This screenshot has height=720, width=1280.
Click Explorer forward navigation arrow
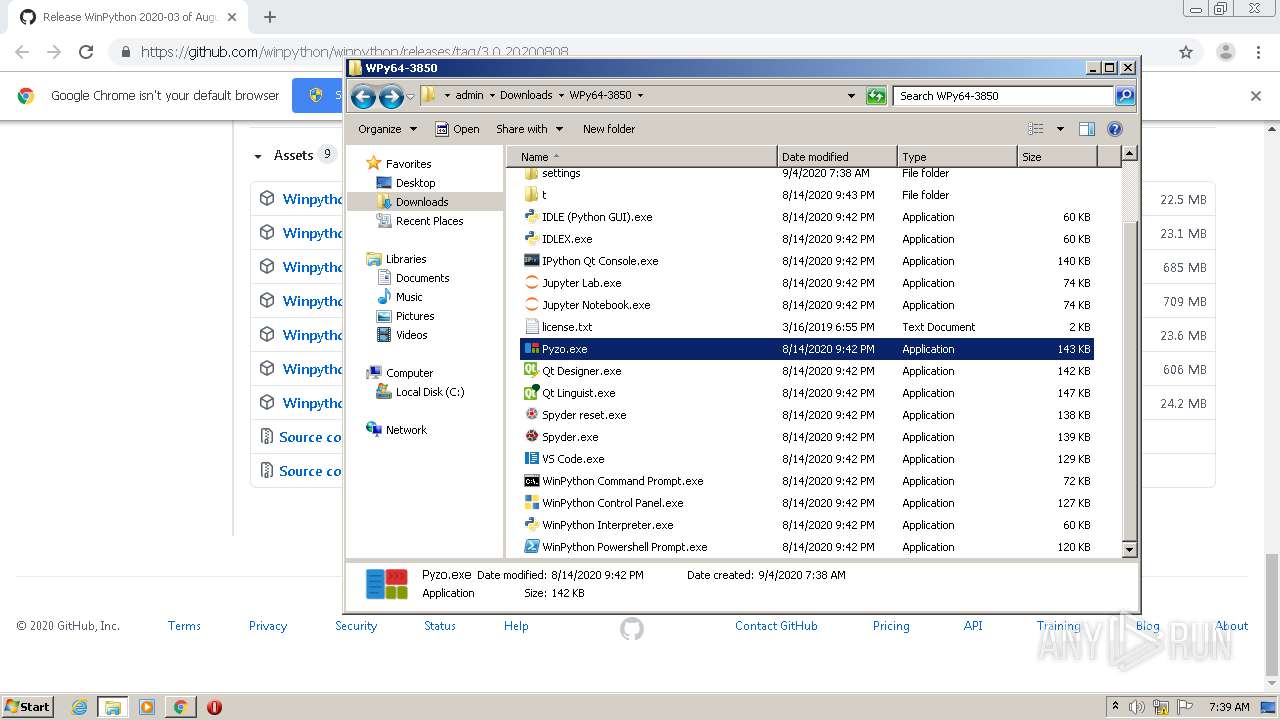pos(391,96)
